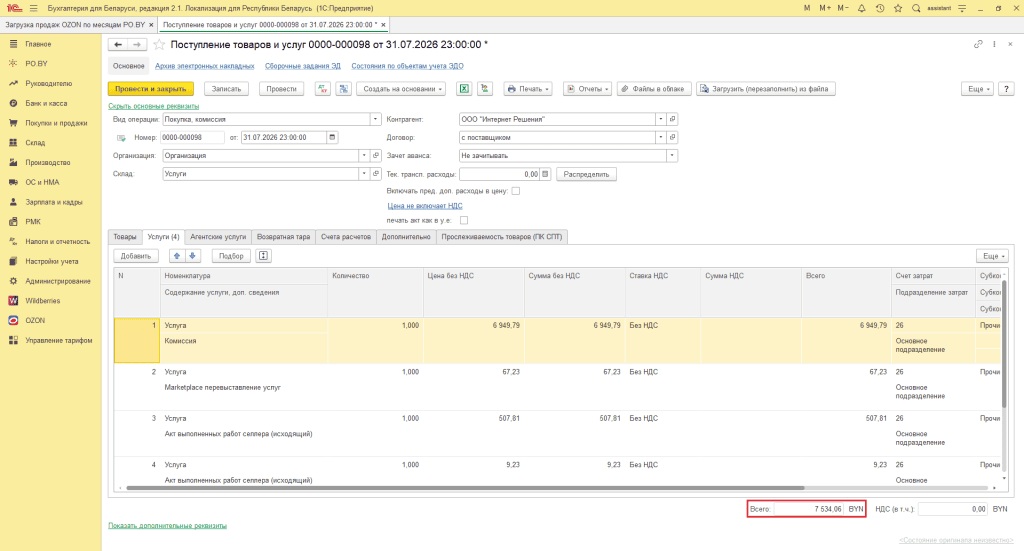1024x551 pixels.
Task: Switch to Счета расчетов tab
Action: (346, 237)
